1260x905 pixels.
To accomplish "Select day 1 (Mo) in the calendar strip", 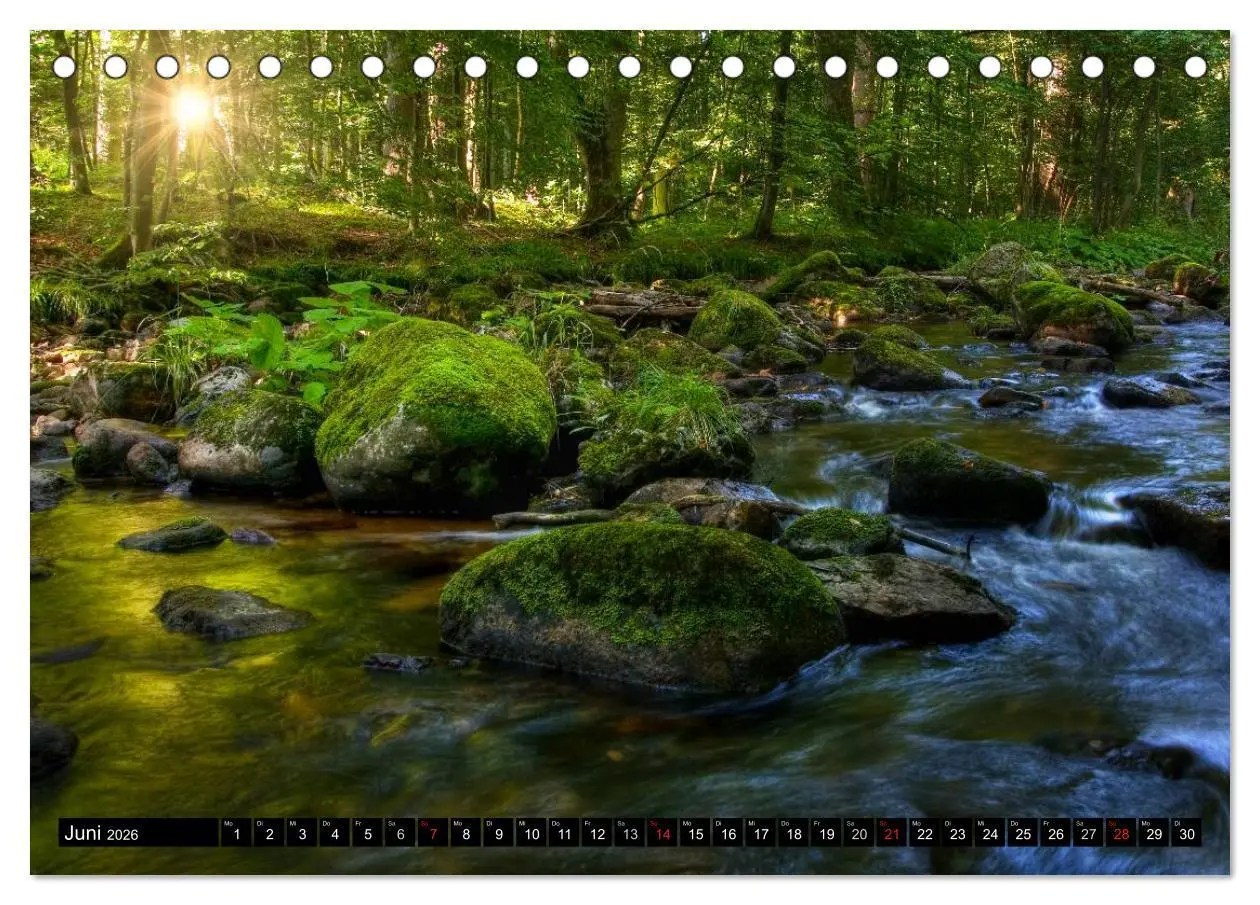I will [236, 832].
